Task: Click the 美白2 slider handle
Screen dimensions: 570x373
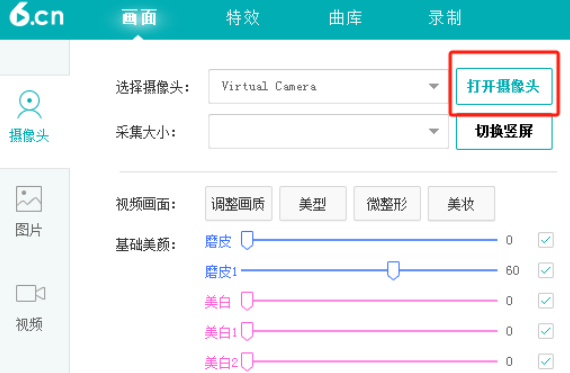Action: 247,361
